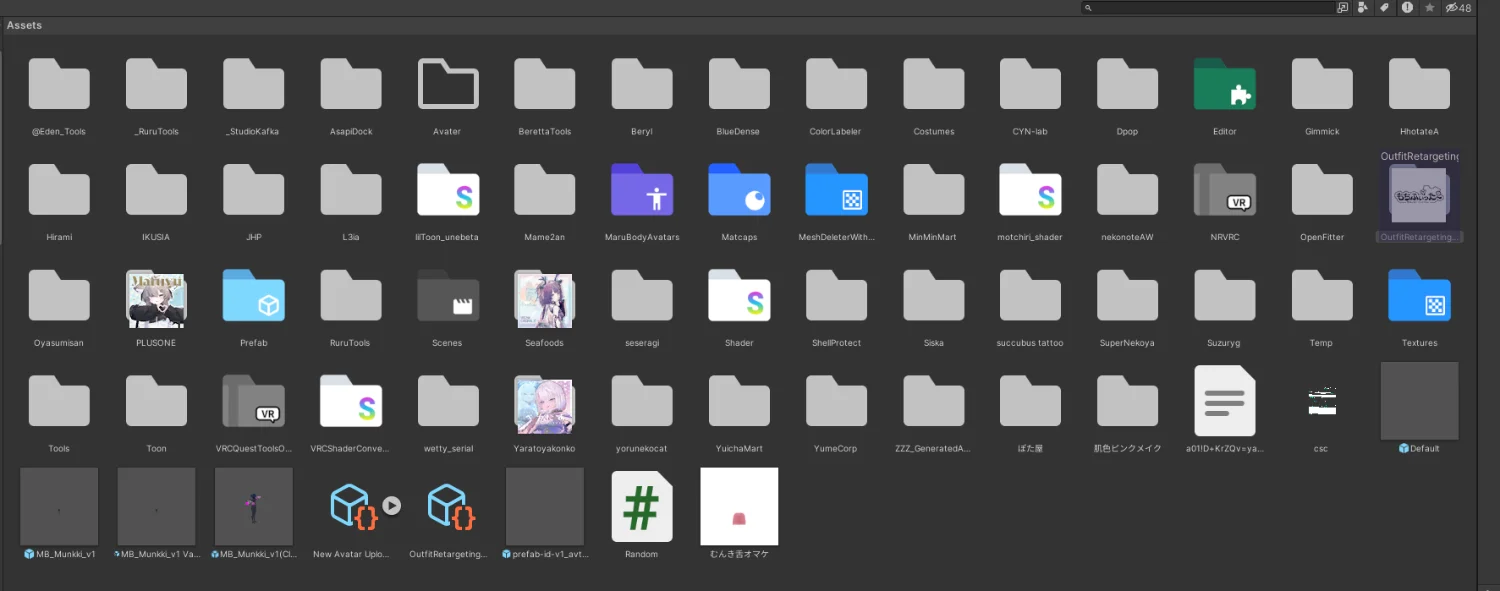Select the MB_Munkki_v1 prefab thumbnail

(x=59, y=507)
